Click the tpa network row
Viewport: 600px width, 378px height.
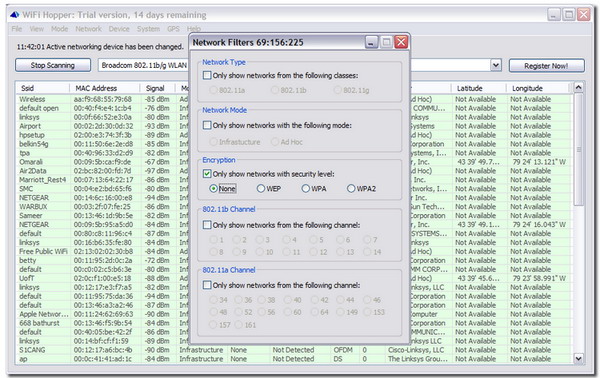point(294,153)
